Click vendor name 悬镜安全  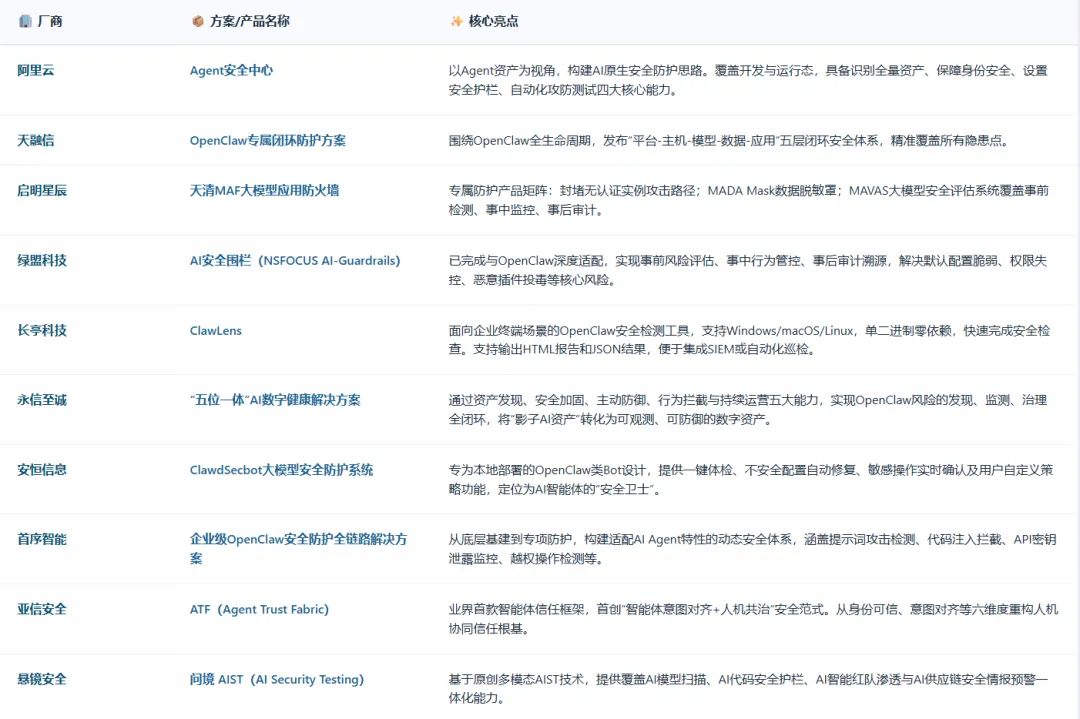pos(42,679)
